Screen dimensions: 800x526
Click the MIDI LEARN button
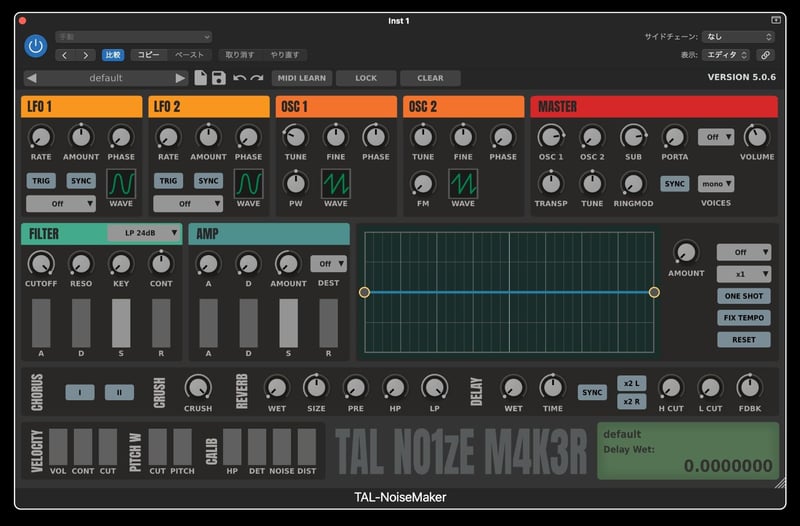(302, 78)
